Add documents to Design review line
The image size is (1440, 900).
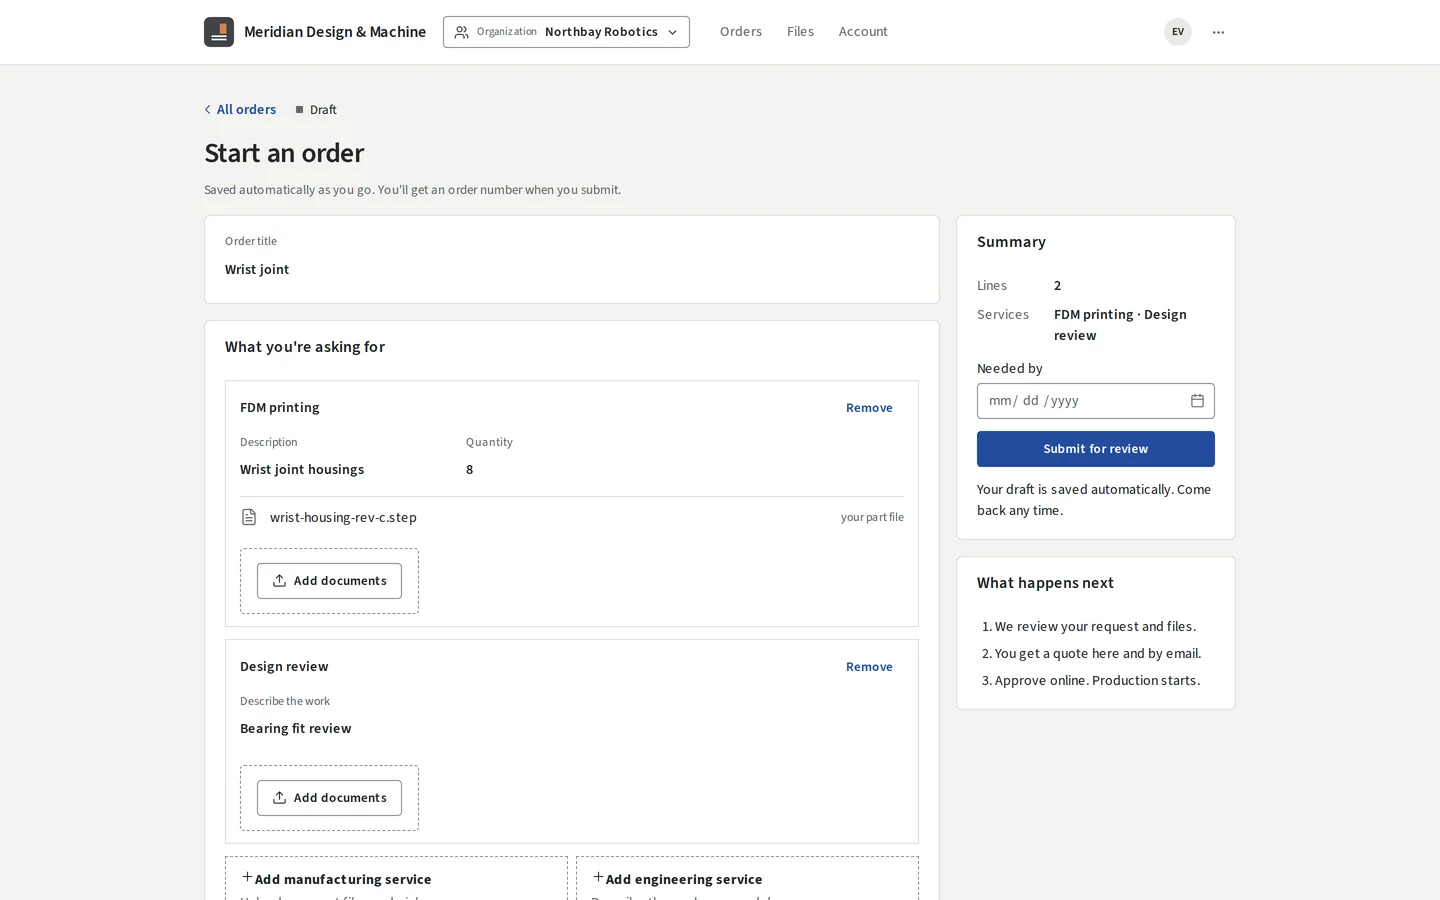coord(329,798)
